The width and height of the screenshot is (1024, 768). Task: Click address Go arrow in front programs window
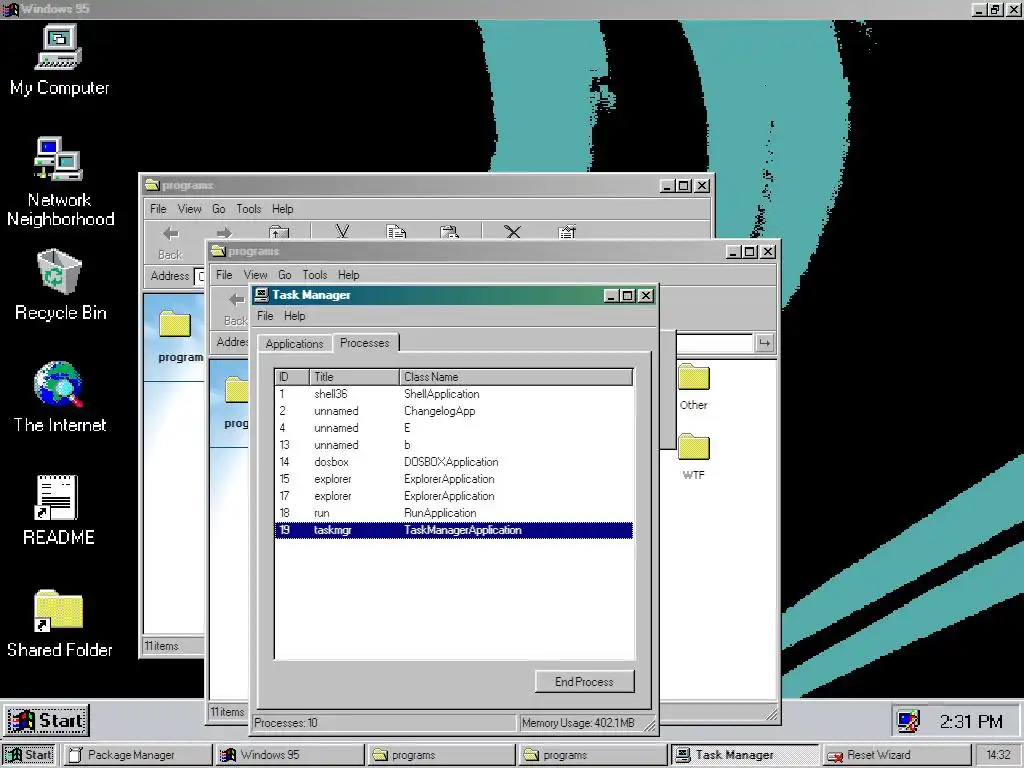764,343
